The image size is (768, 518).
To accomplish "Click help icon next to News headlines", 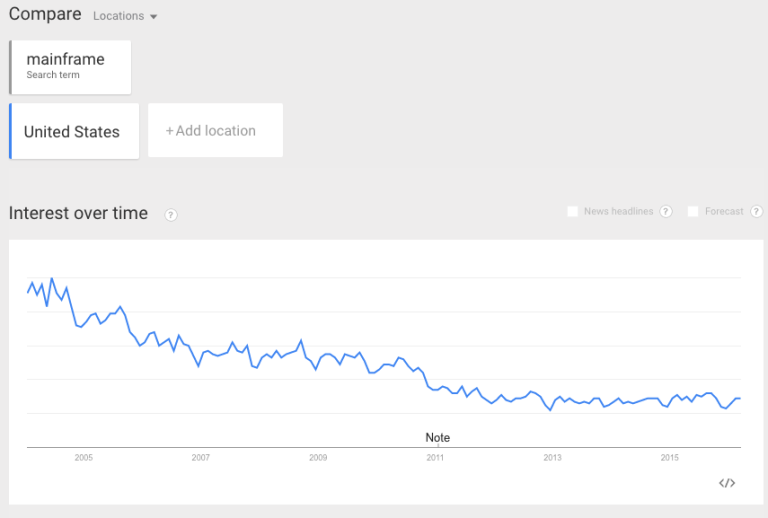I will tap(666, 211).
